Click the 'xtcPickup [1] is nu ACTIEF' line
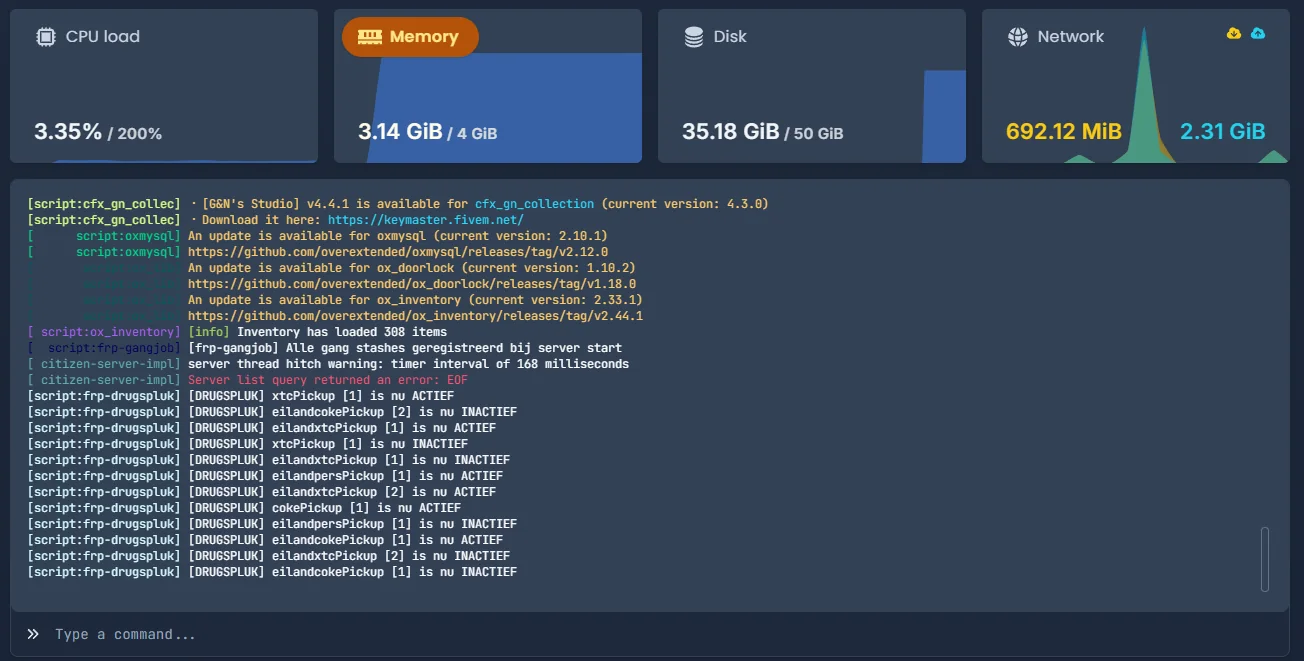The image size is (1304, 661). tap(321, 396)
